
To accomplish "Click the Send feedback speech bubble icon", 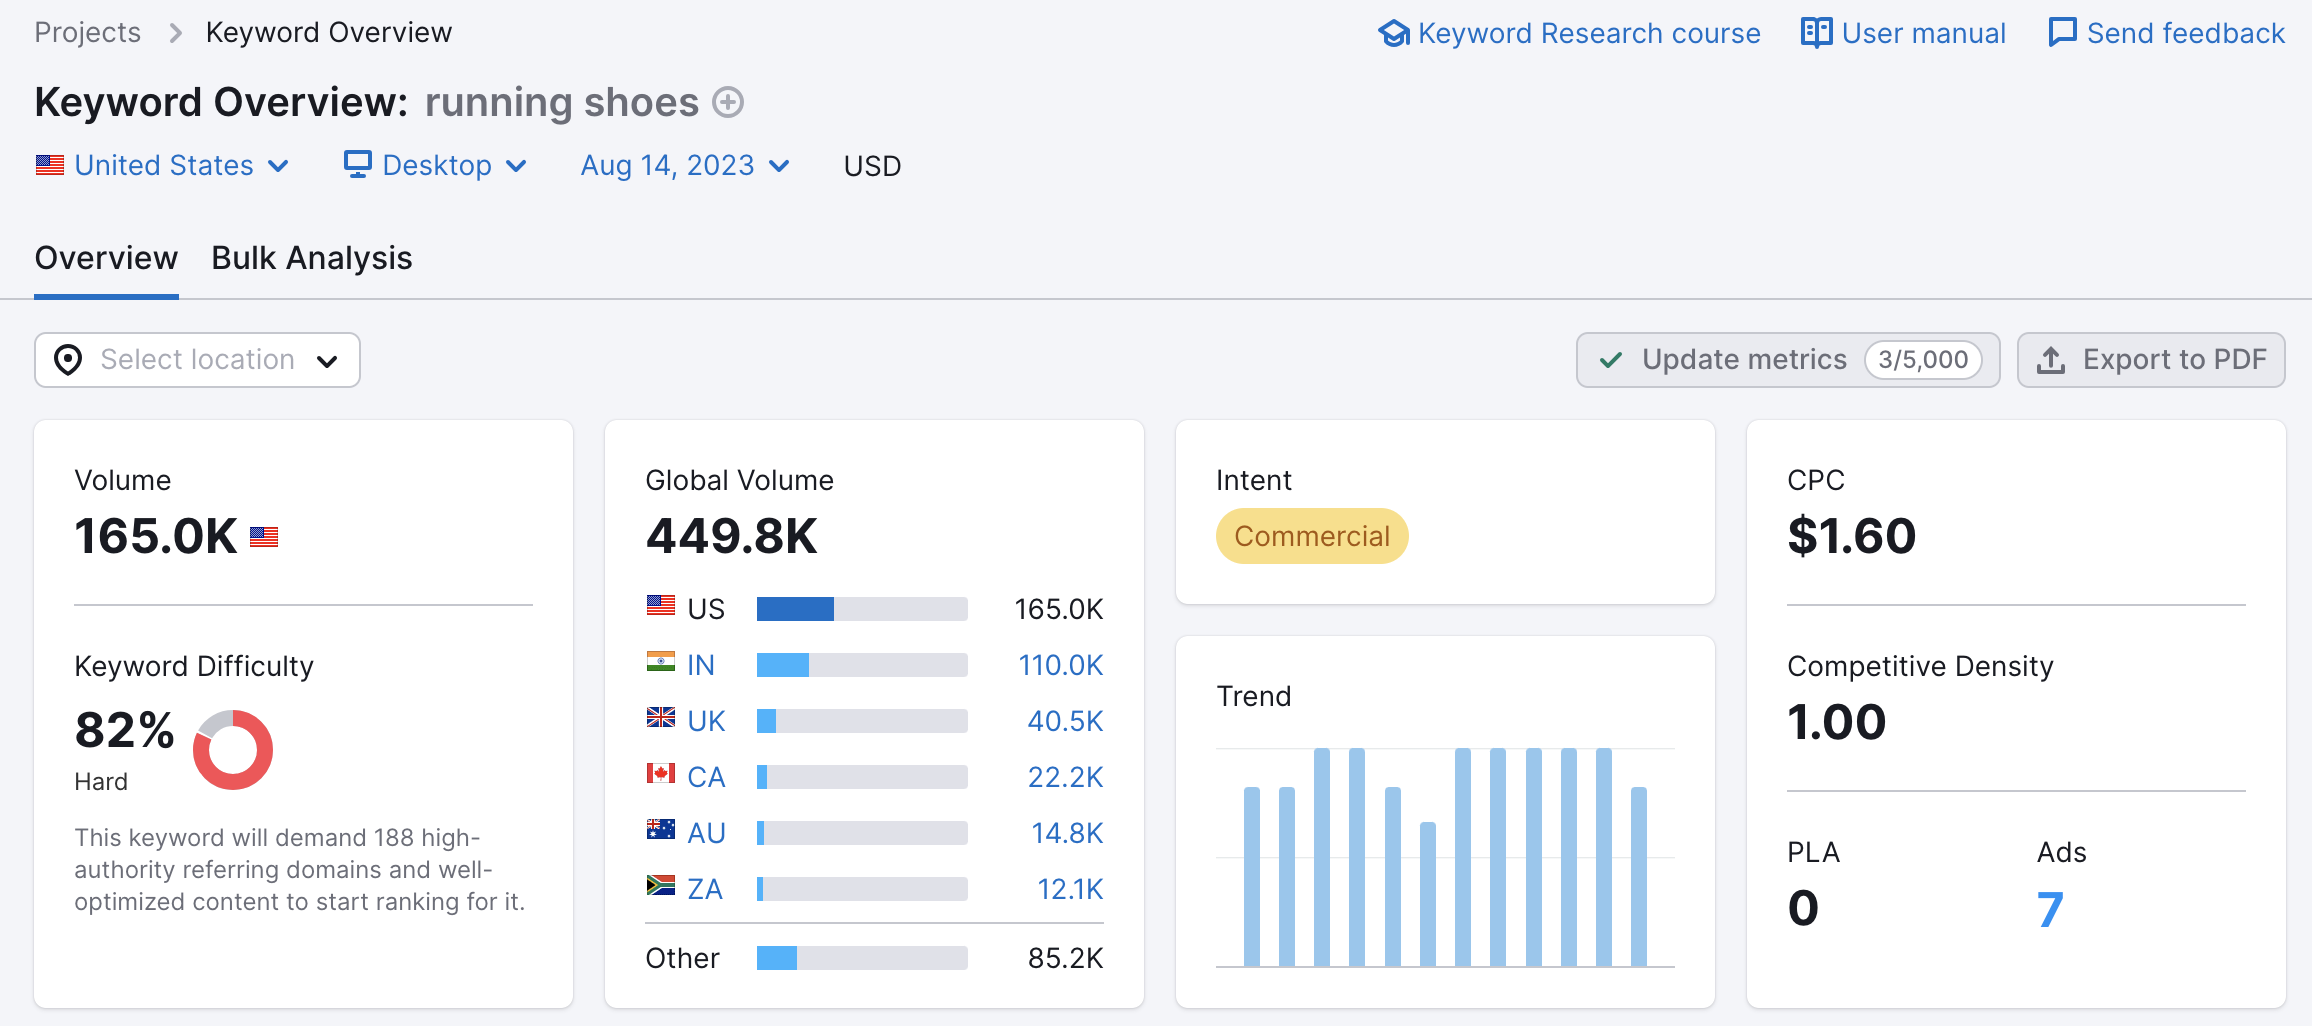I will (2062, 33).
